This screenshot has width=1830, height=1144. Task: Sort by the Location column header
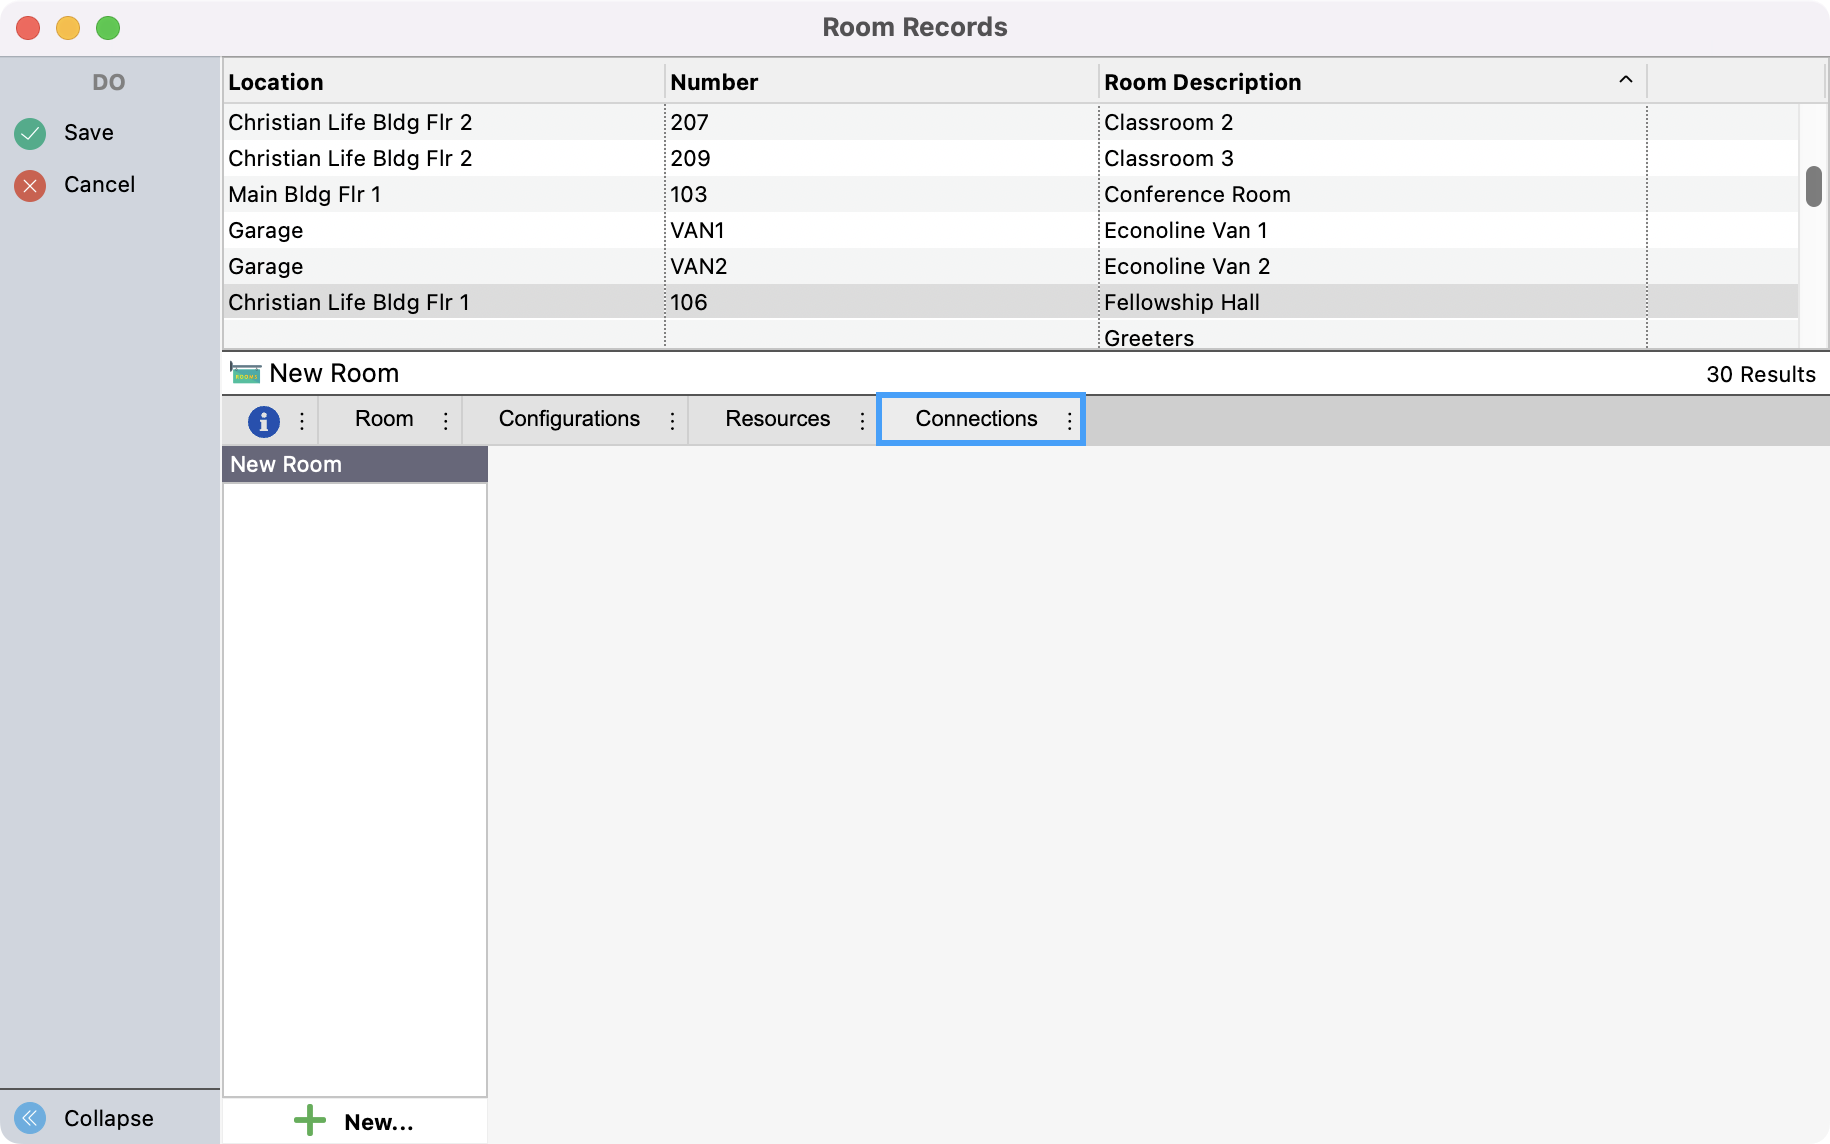click(x=276, y=82)
